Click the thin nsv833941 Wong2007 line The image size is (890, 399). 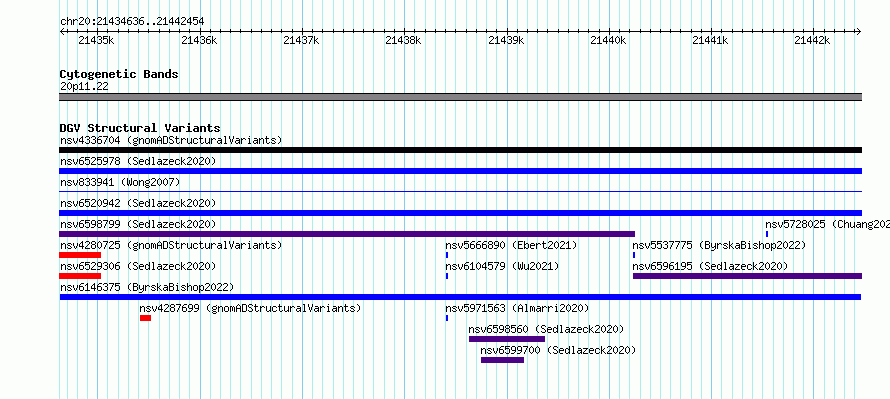(460, 192)
